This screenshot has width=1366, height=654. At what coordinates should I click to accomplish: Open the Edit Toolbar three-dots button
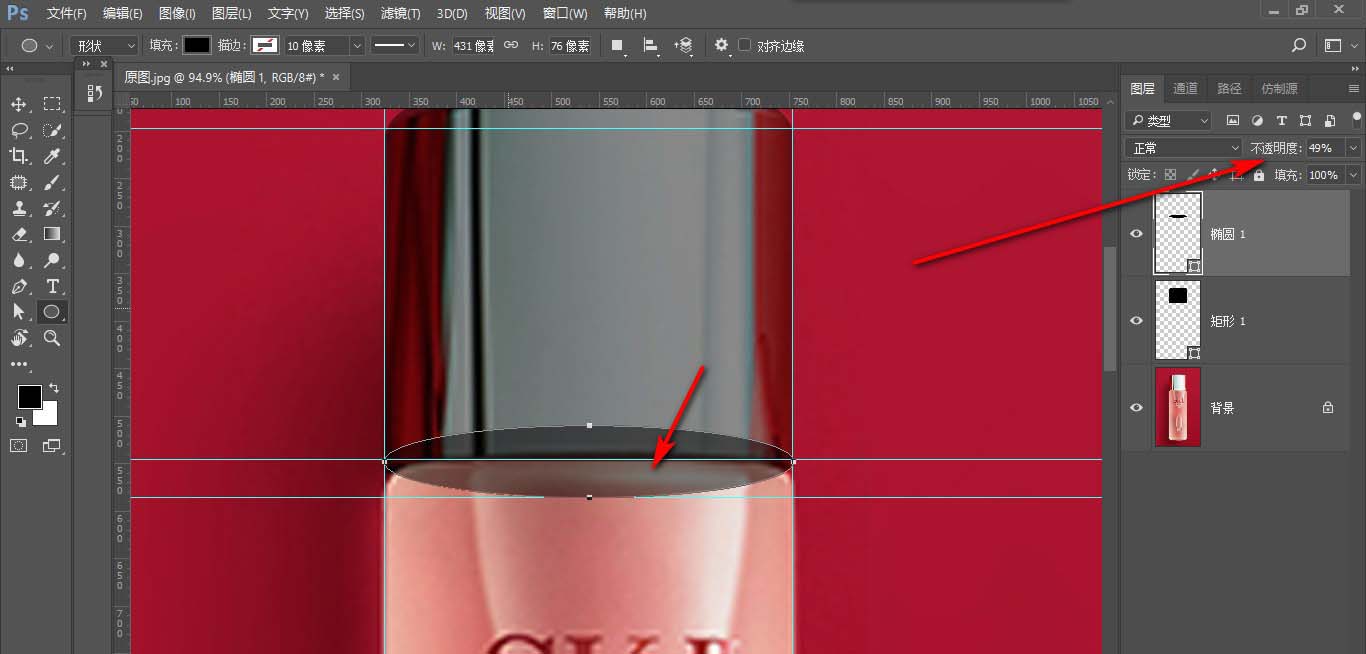pos(19,365)
